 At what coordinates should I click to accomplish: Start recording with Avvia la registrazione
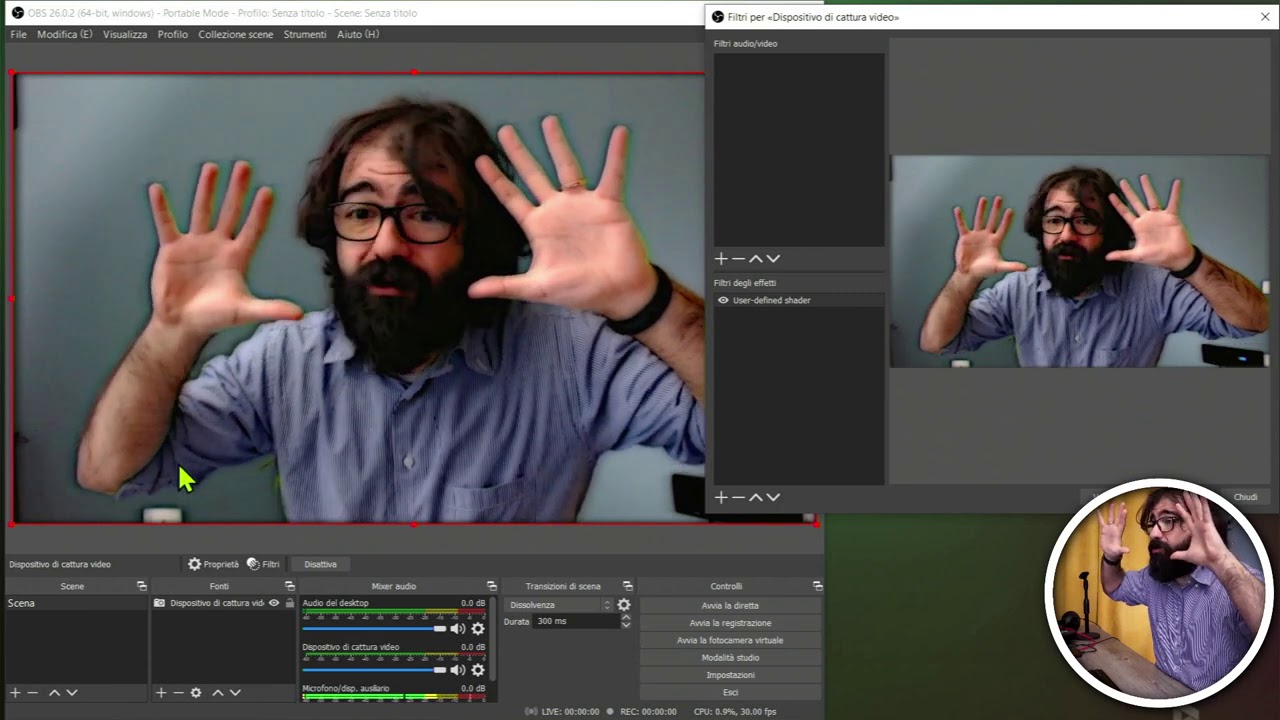click(730, 623)
